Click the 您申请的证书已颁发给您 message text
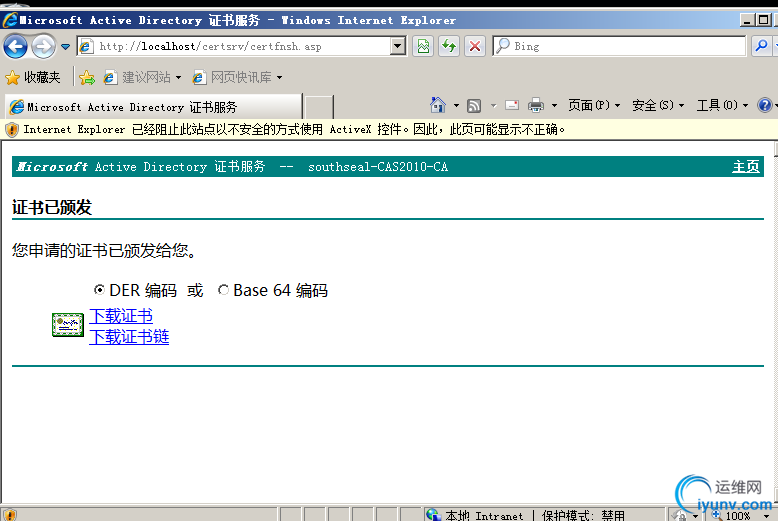The image size is (778, 521). pos(104,250)
